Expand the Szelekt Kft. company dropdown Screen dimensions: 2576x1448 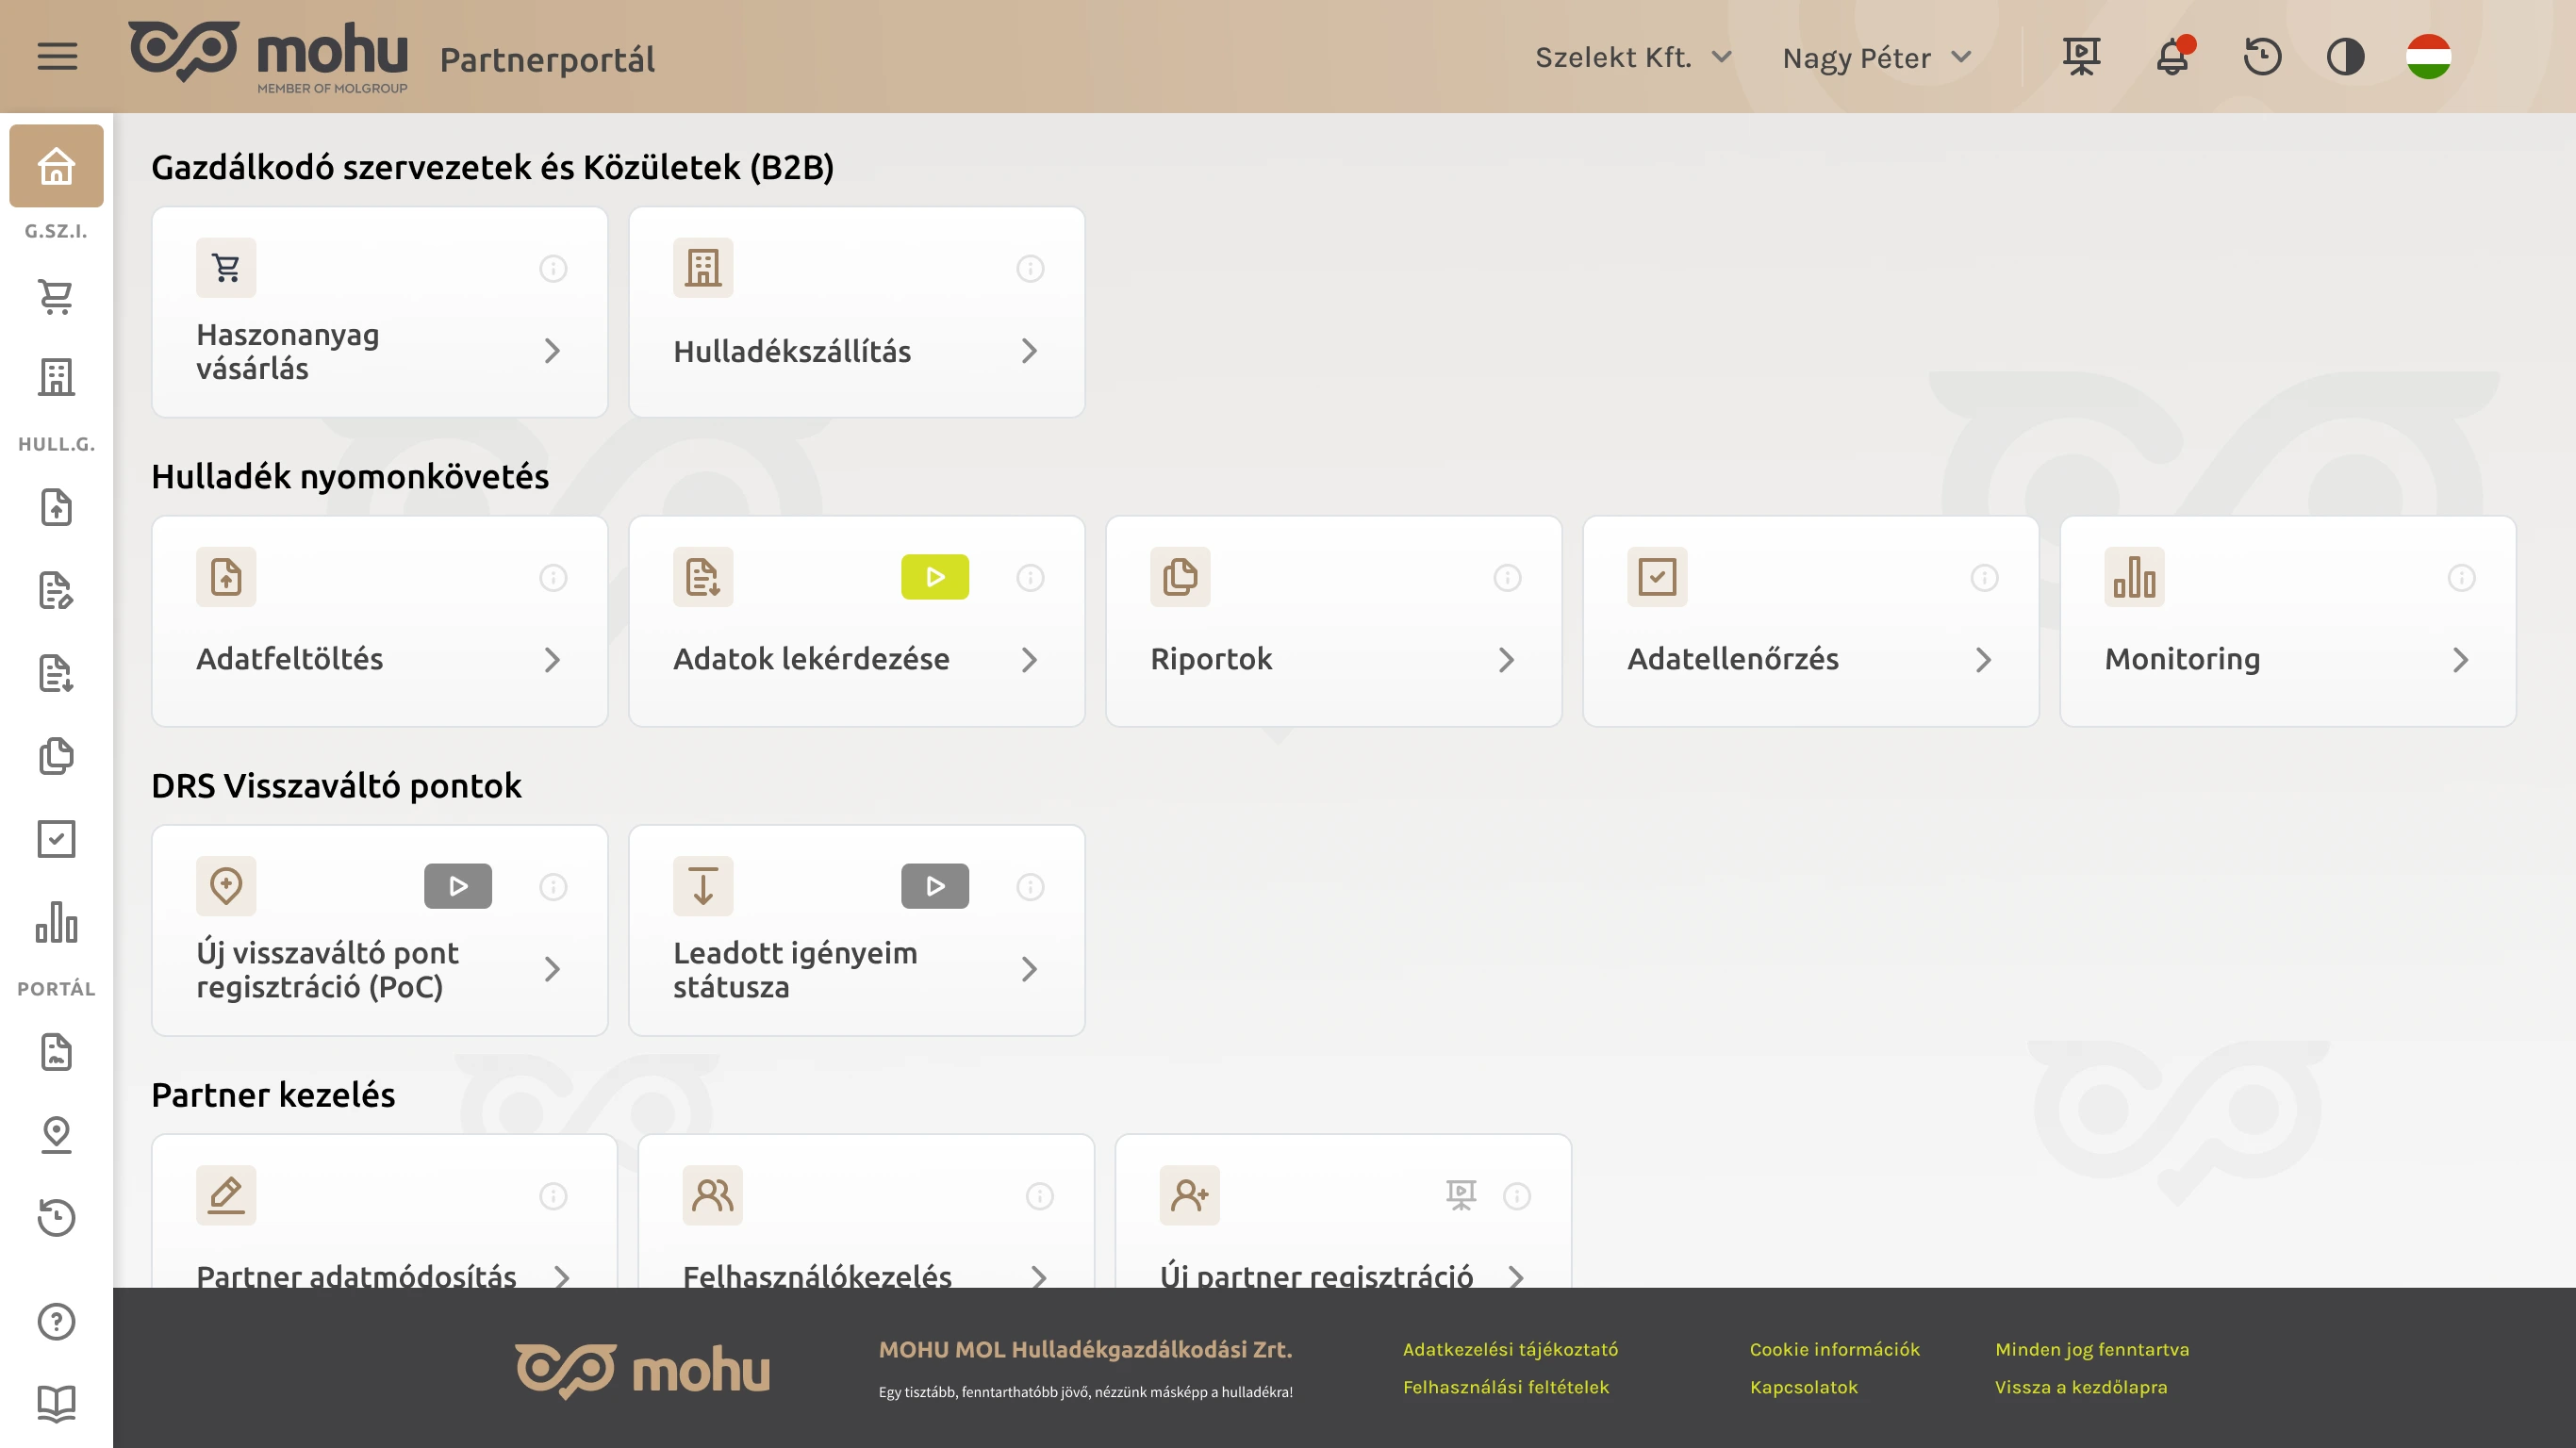(1632, 57)
